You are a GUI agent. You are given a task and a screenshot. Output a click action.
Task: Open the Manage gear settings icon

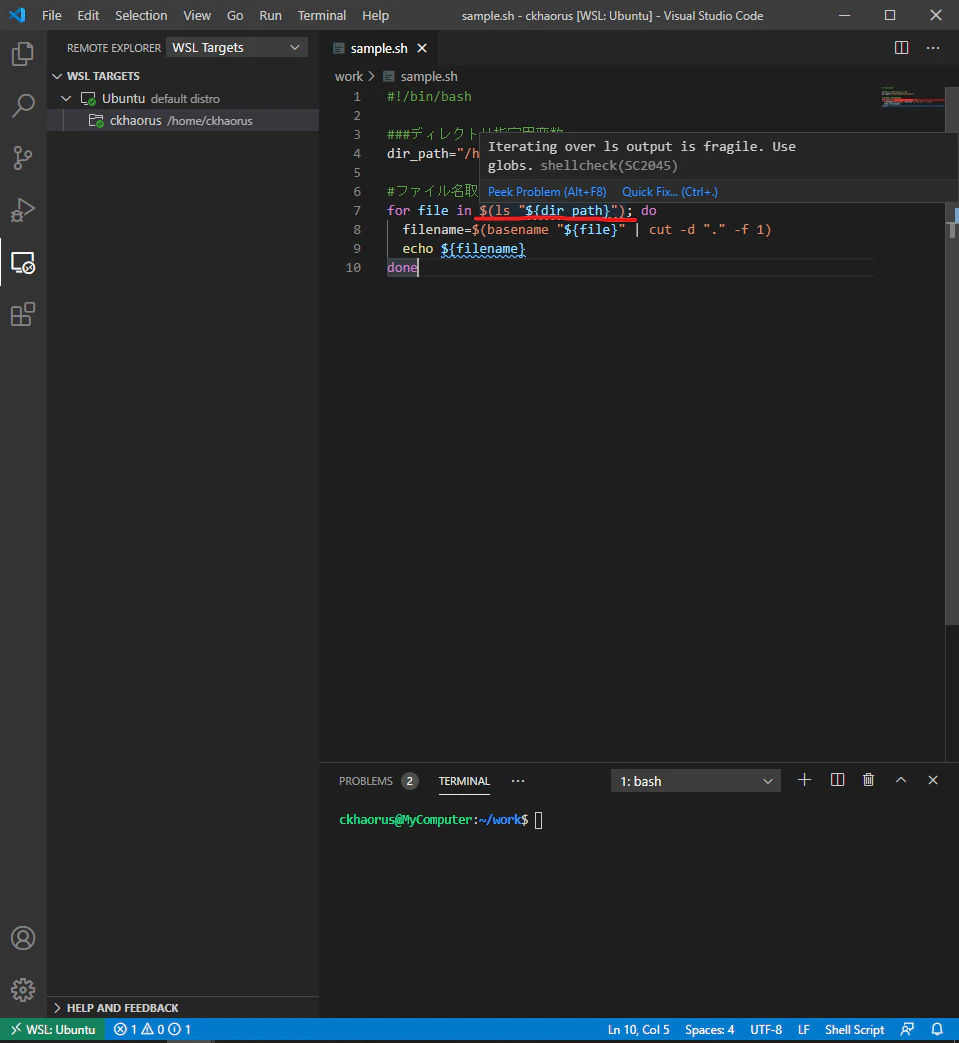[x=23, y=990]
